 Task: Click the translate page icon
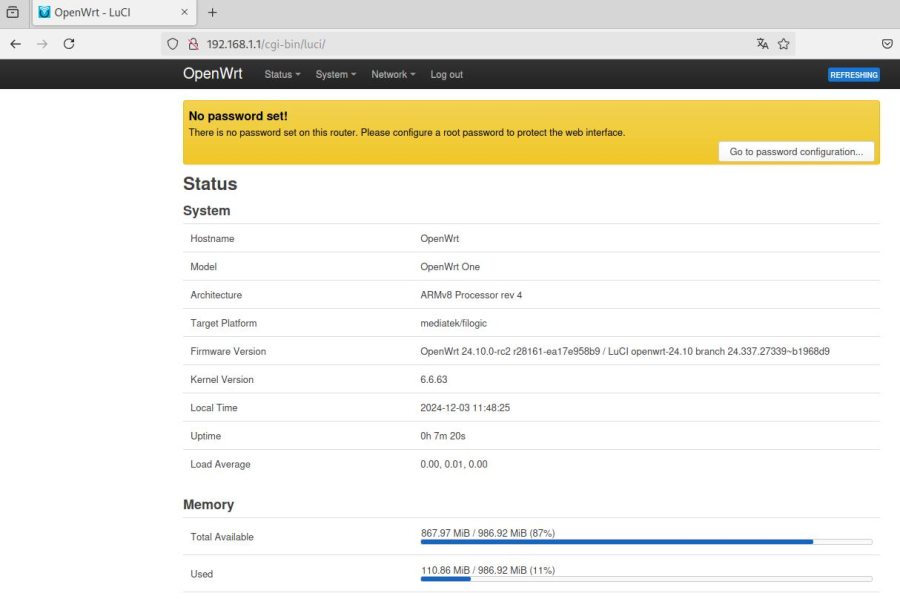763,44
